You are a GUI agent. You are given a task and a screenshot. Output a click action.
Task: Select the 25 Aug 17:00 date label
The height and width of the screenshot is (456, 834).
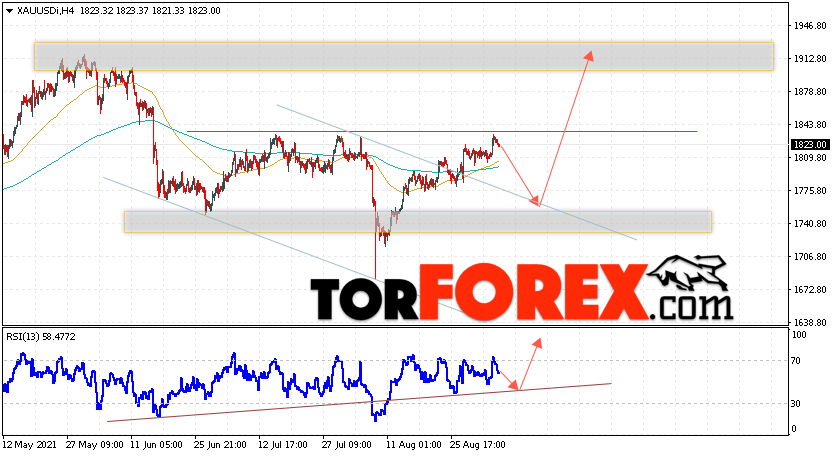pos(478,444)
